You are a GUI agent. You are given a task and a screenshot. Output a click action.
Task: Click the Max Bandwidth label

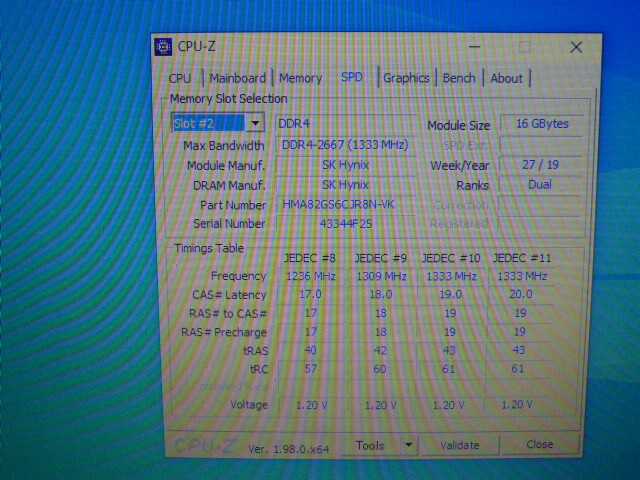tap(224, 146)
